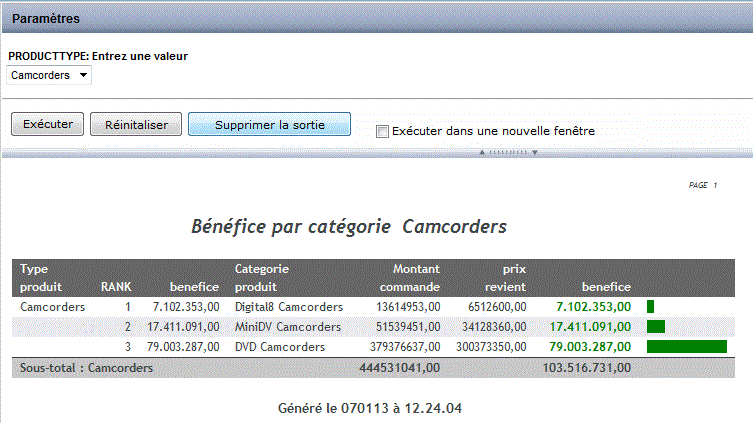Image resolution: width=753 pixels, height=423 pixels.
Task: Click the Réinitialiser button
Action: coord(135,124)
